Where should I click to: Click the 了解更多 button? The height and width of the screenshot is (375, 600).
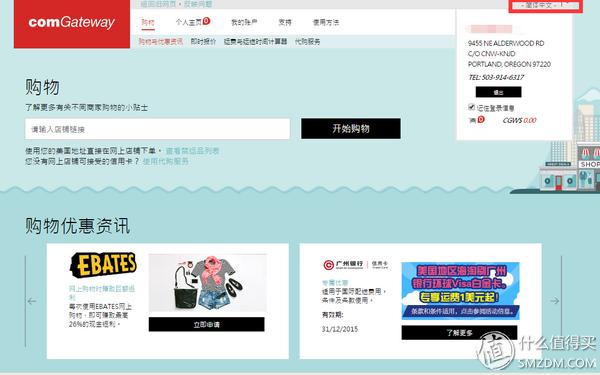point(459,333)
